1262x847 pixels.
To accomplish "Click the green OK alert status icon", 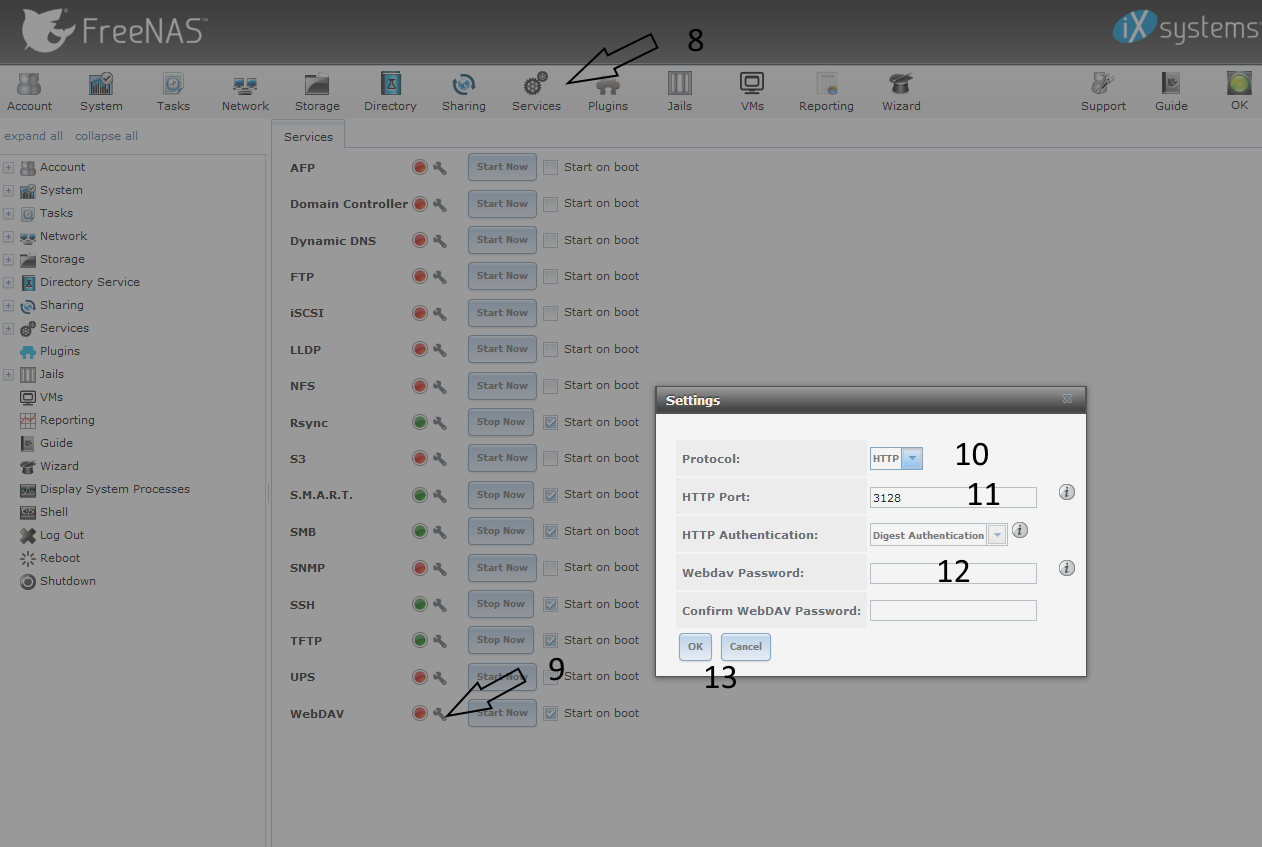I will [x=1239, y=84].
